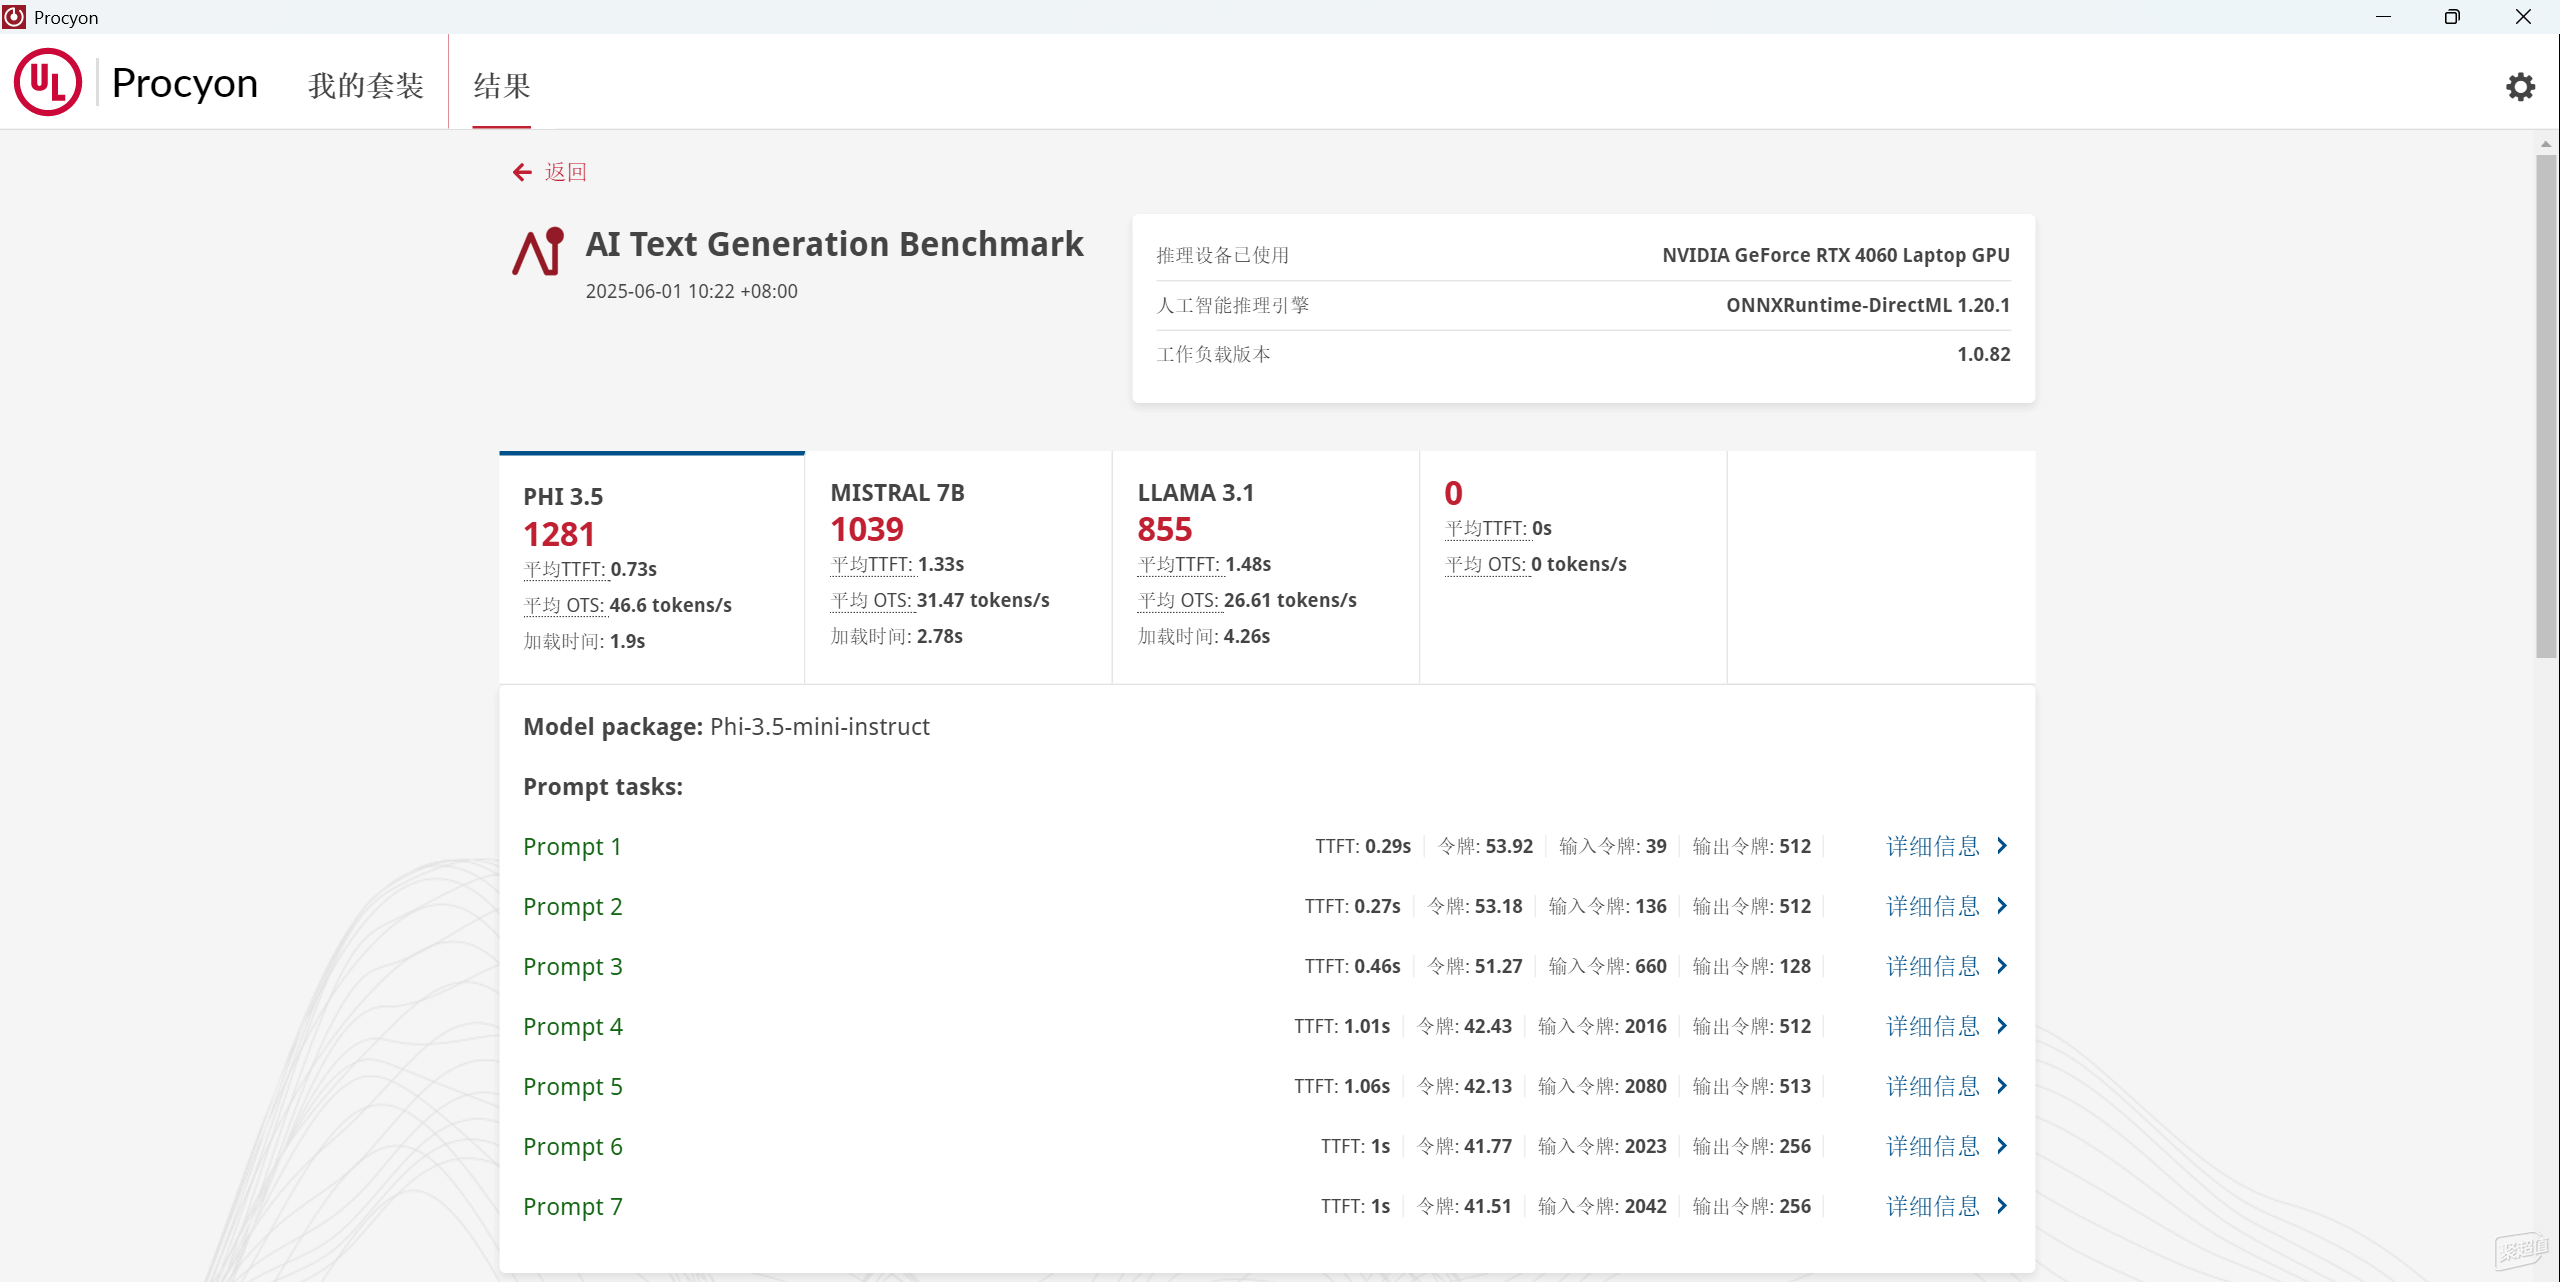The height and width of the screenshot is (1282, 2560).
Task: Click the UL logo icon
Action: pos(48,82)
